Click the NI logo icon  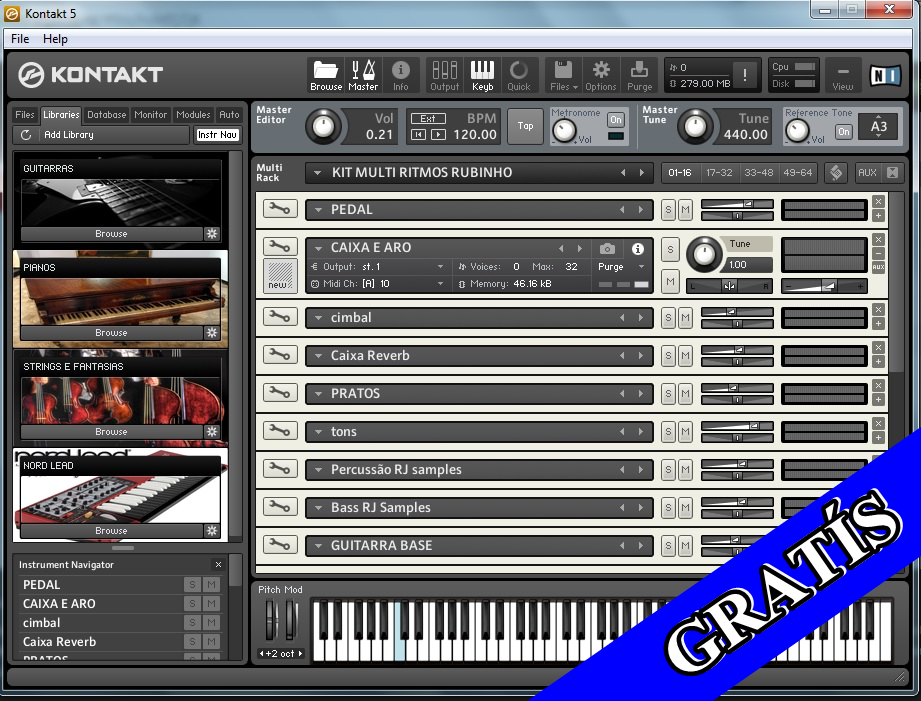coord(885,75)
